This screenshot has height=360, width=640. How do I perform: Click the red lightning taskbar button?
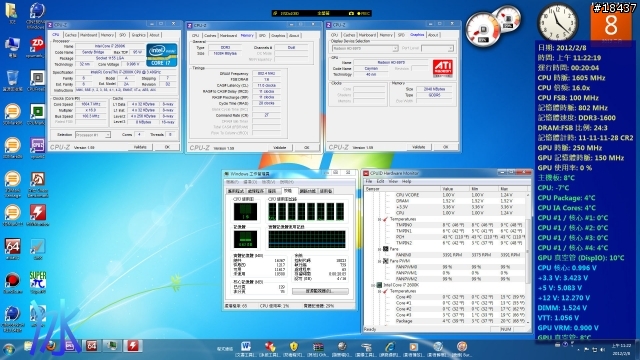[x=133, y=346]
